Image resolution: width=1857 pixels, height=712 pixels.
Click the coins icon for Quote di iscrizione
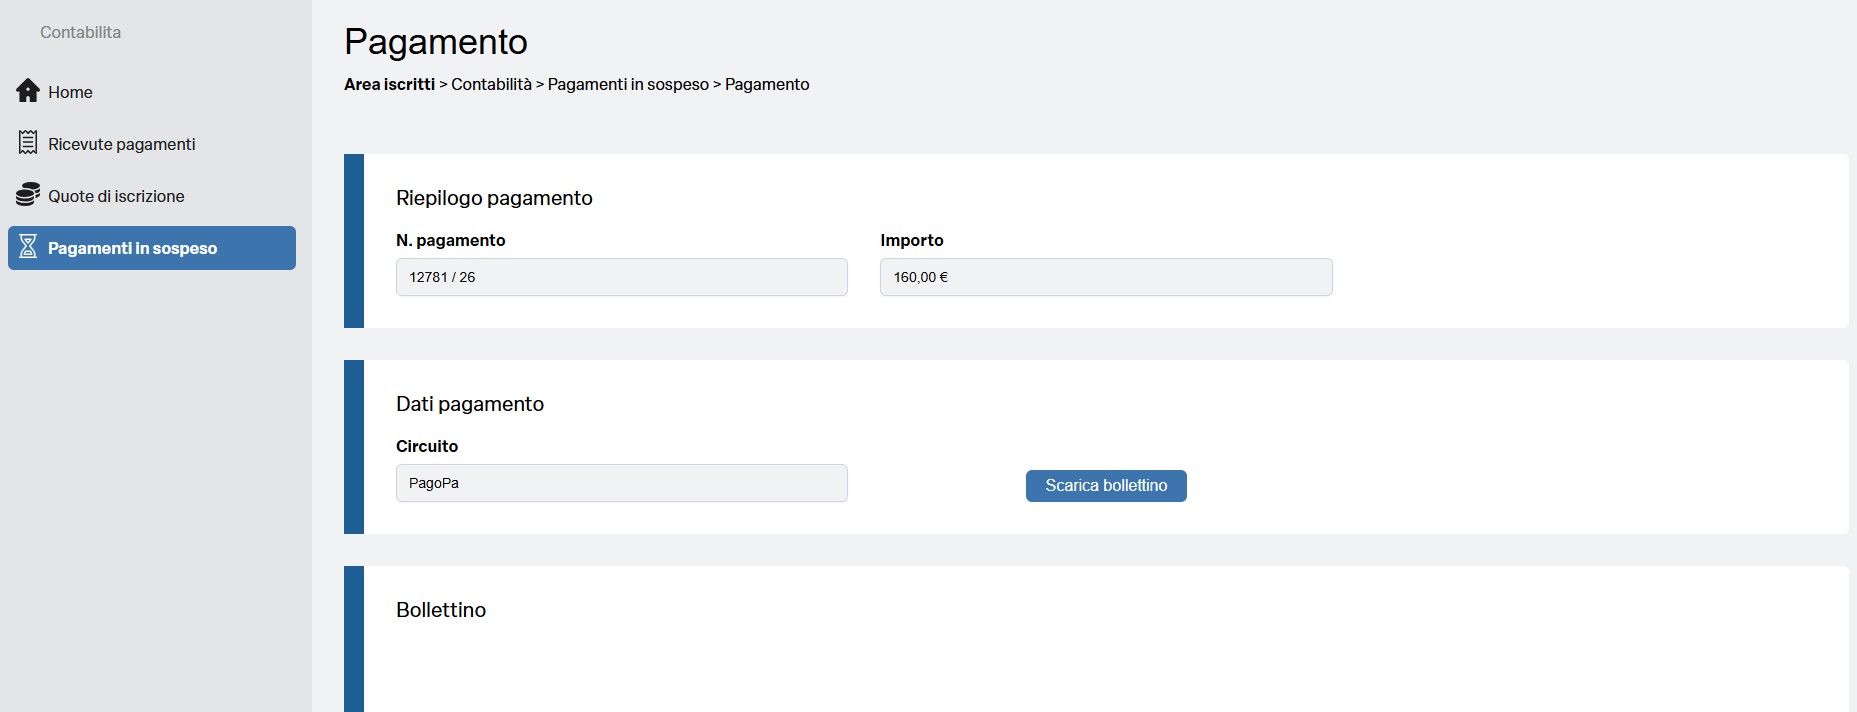(28, 195)
